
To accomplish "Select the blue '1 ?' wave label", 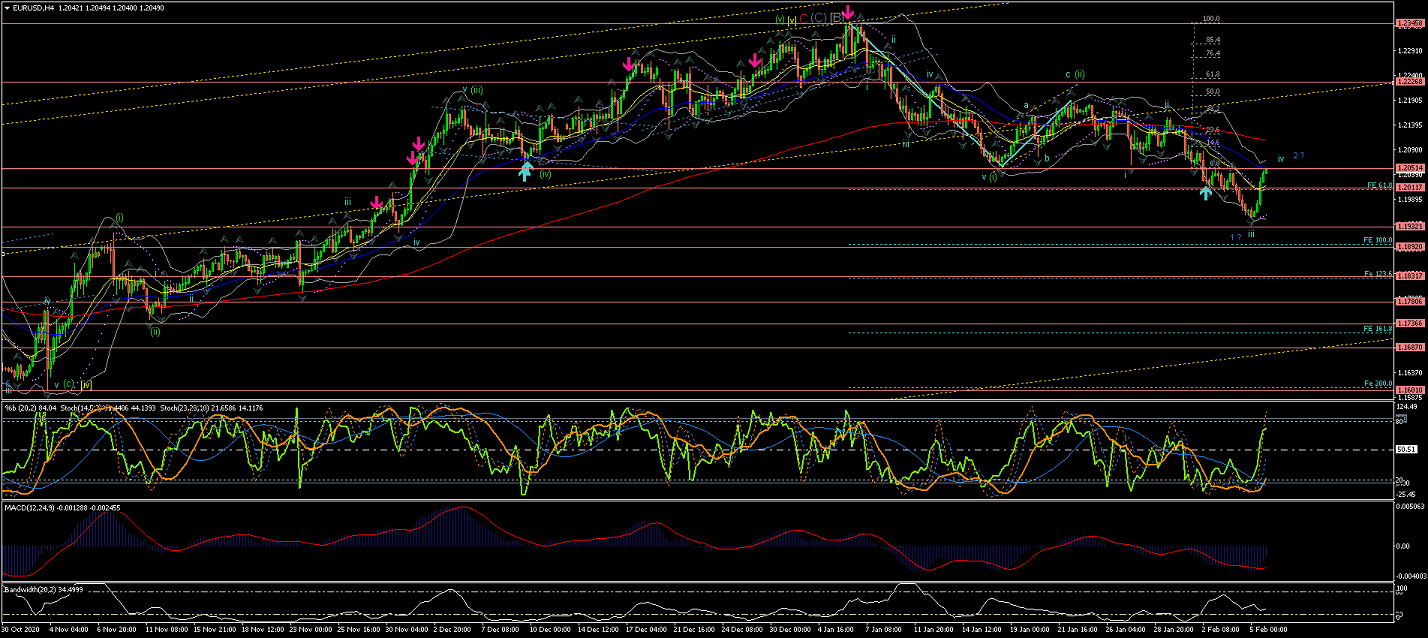I will pyautogui.click(x=1236, y=237).
